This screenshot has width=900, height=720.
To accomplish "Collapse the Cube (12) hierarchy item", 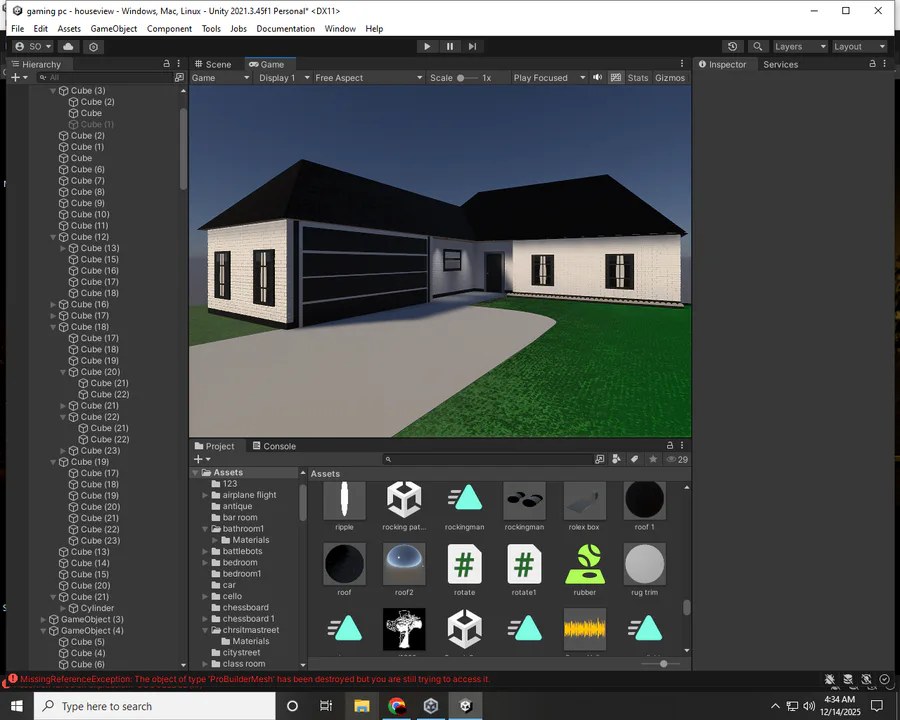I will click(53, 237).
